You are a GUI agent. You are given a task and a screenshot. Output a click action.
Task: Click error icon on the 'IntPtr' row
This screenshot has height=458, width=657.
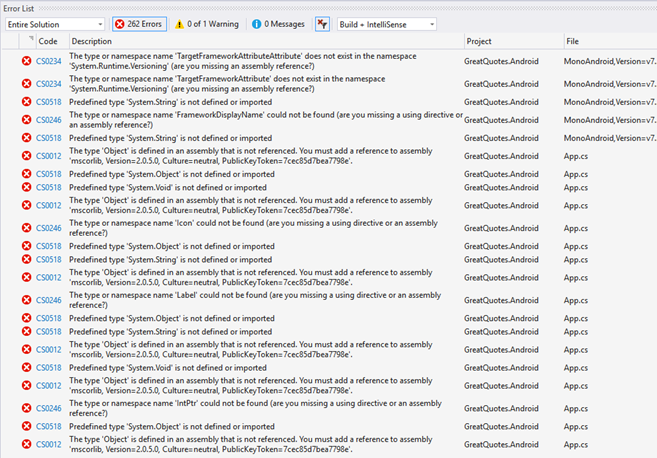[x=26, y=408]
